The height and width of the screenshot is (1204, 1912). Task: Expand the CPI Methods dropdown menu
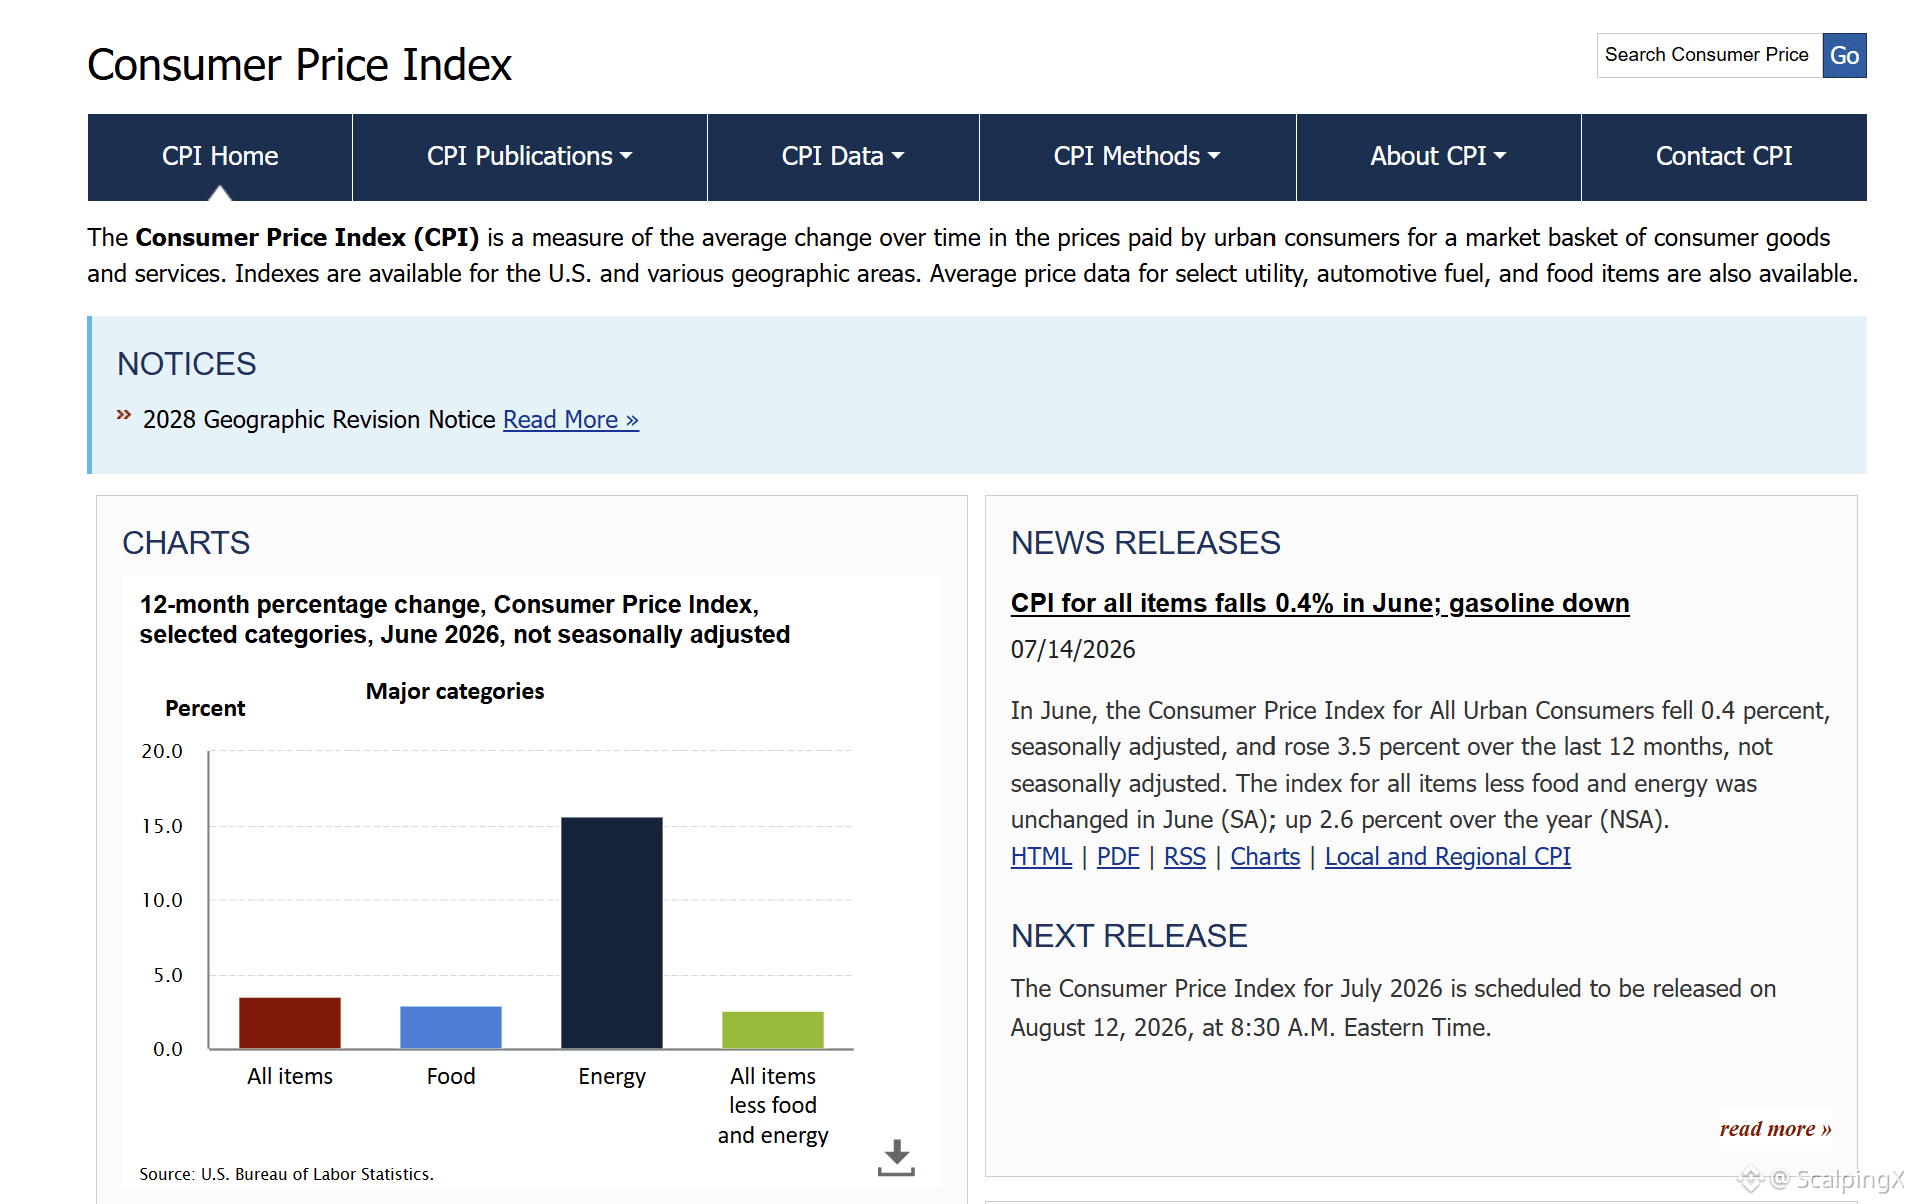tap(1137, 157)
